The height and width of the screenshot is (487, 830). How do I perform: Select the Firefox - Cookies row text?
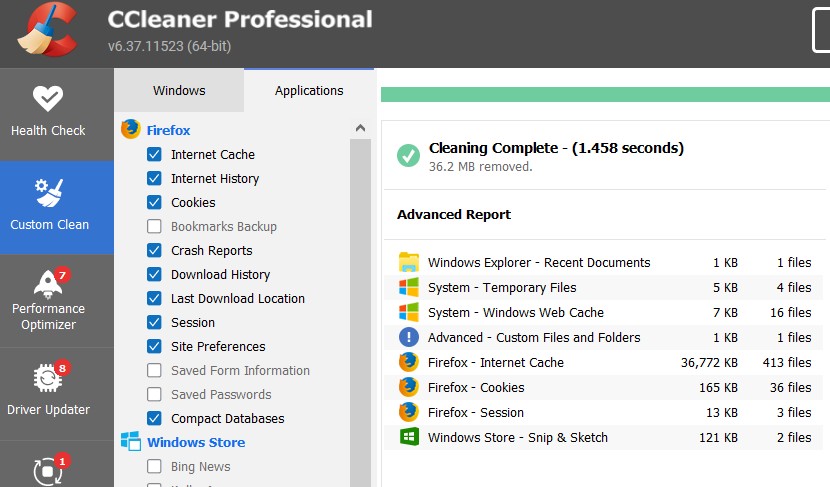tap(476, 387)
